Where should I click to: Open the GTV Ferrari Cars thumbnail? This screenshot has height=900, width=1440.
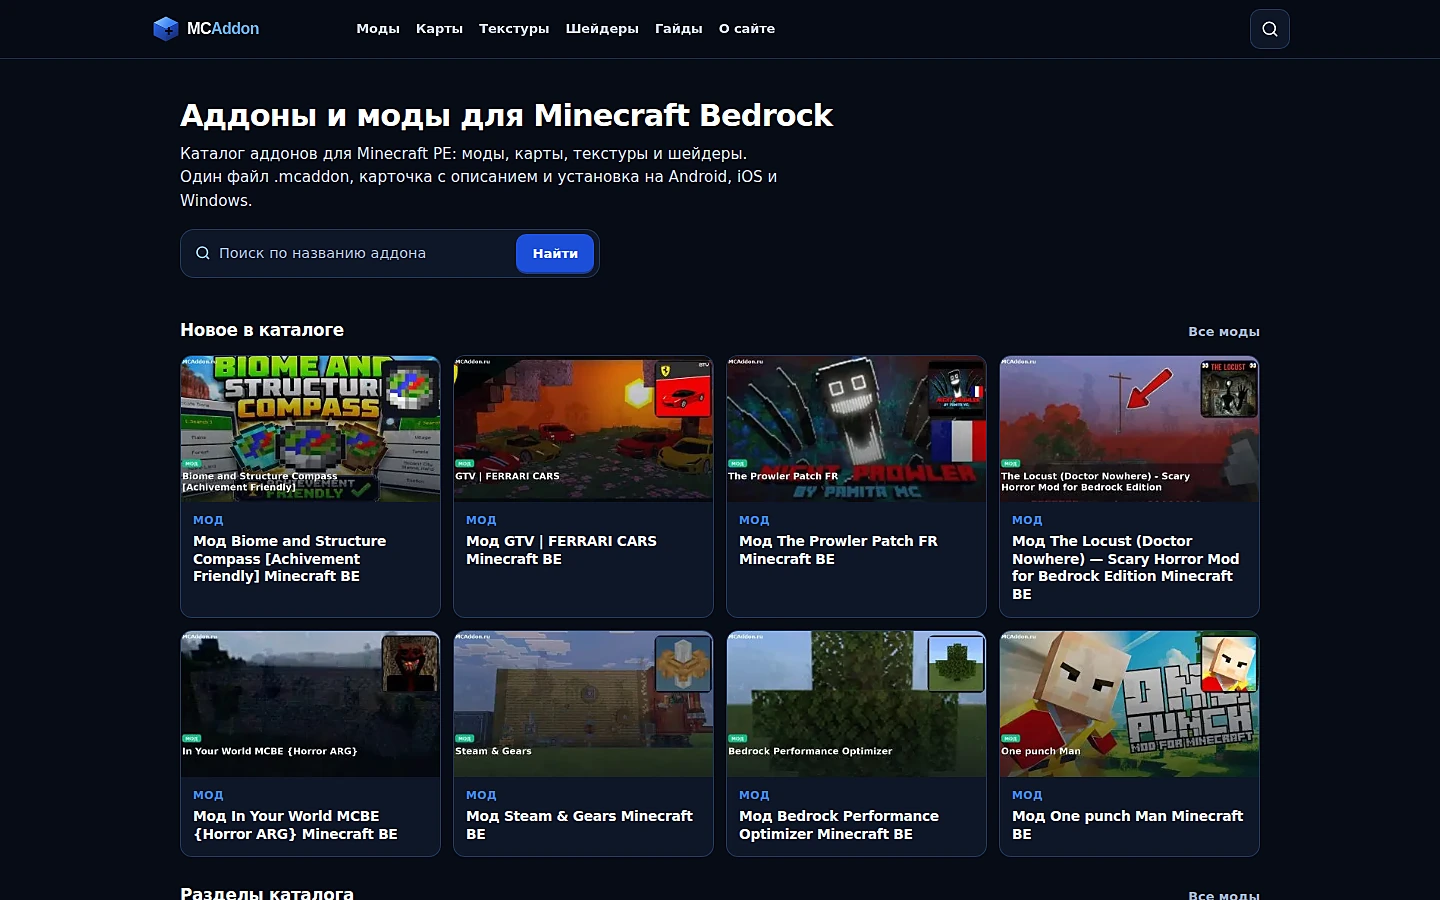[583, 429]
